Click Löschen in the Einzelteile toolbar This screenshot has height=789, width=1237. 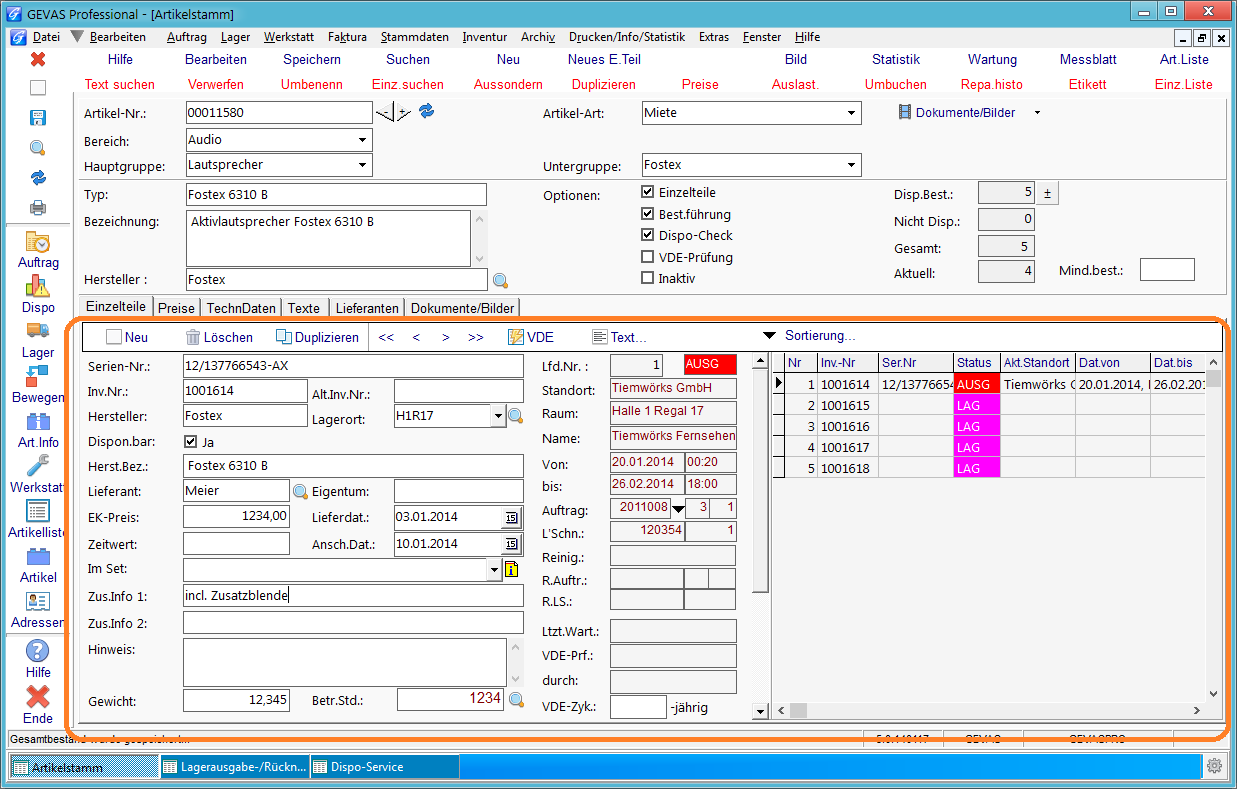(x=219, y=337)
